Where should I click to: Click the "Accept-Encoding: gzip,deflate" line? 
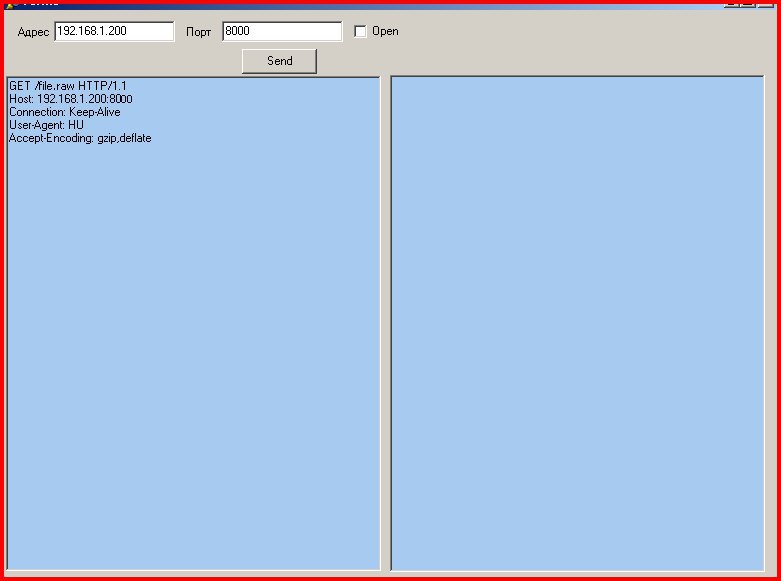tap(80, 138)
